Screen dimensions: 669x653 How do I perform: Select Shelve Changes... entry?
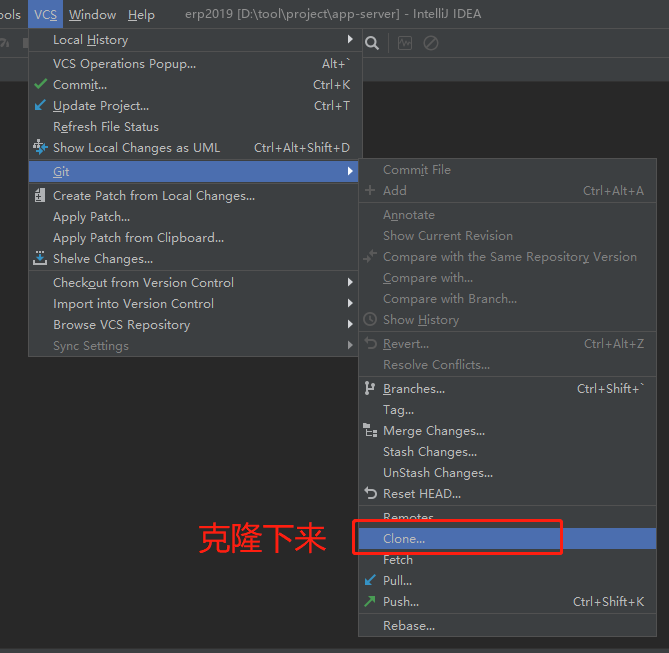coord(193,258)
